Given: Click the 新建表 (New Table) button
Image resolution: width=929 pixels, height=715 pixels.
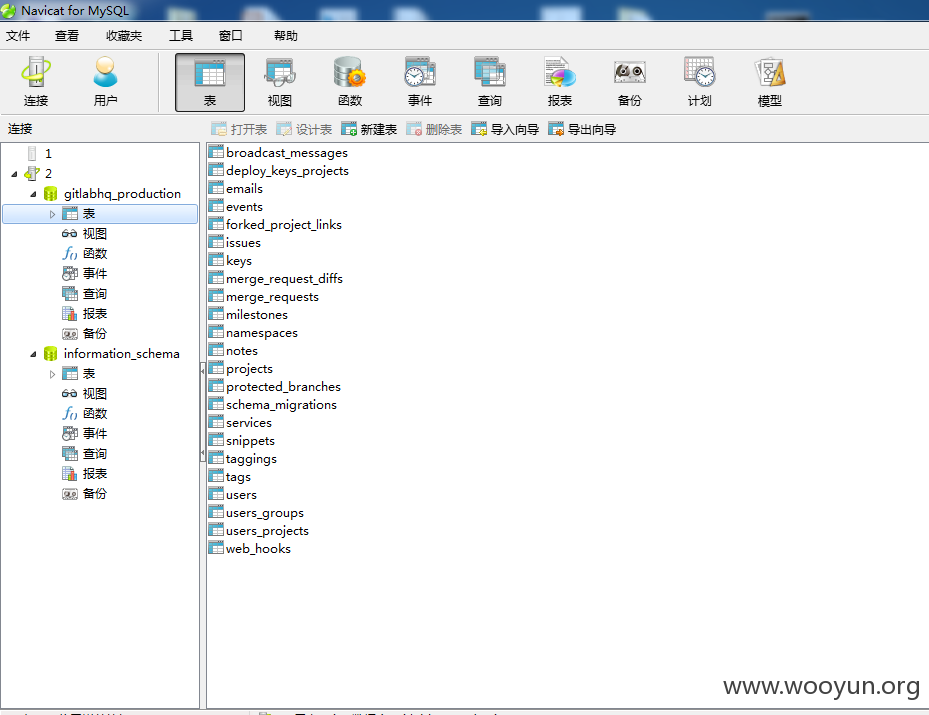Looking at the screenshot, I should 369,129.
